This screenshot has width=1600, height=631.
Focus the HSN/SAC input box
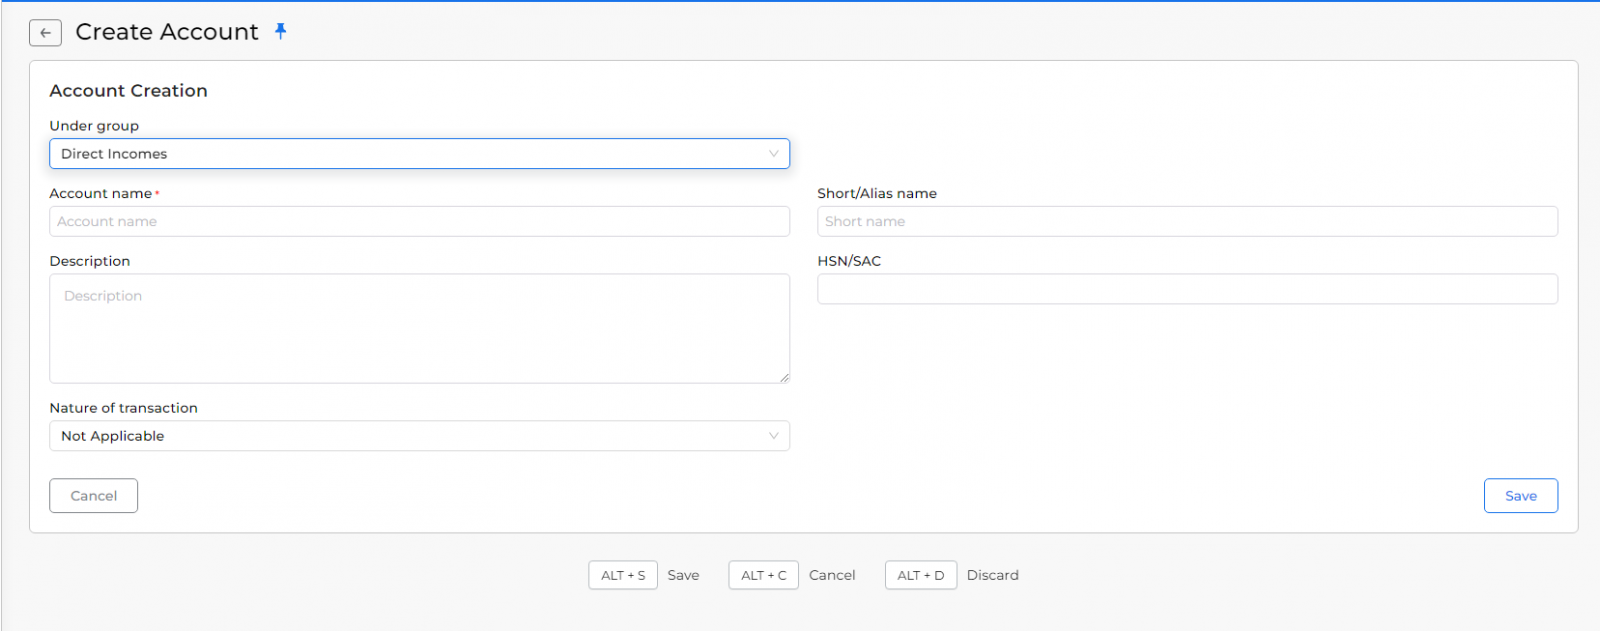1187,290
